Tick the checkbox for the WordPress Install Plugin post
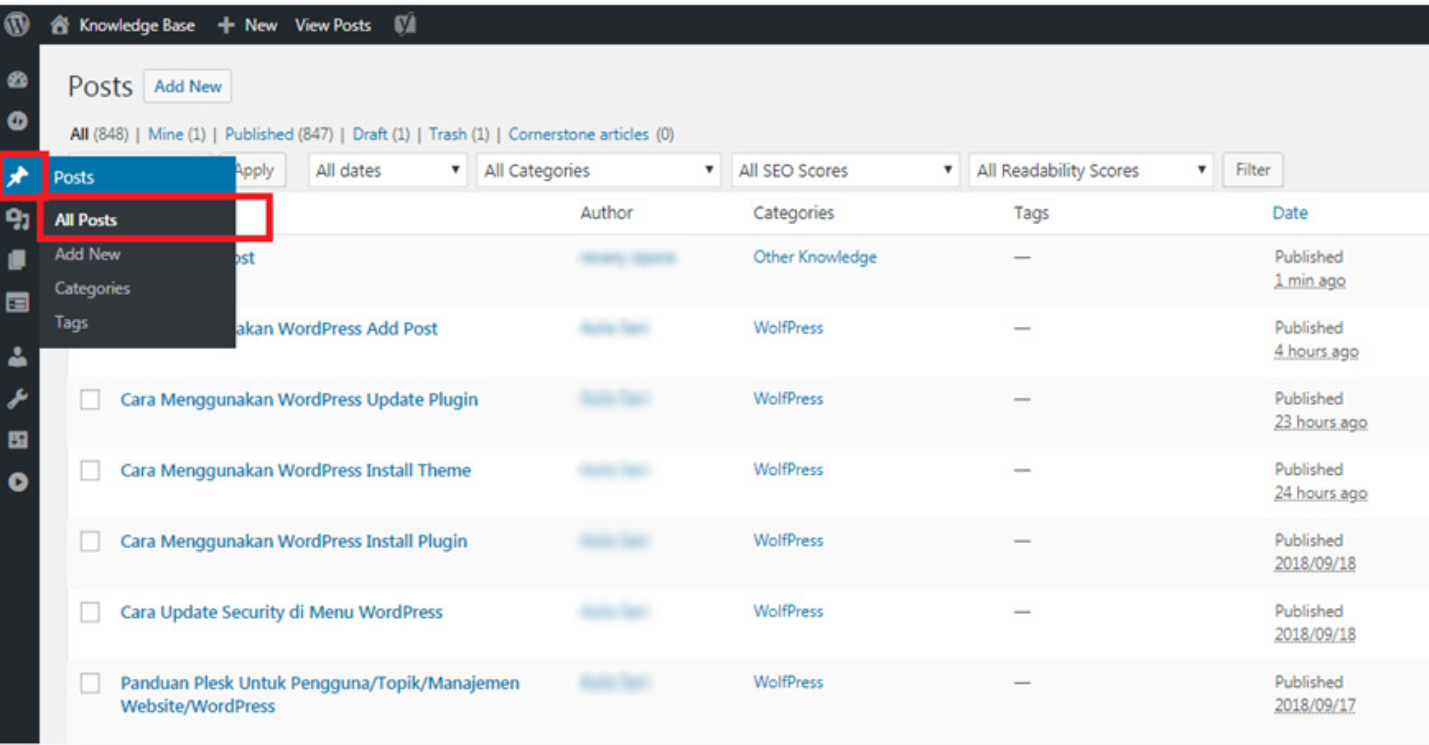1429x745 pixels. click(91, 542)
